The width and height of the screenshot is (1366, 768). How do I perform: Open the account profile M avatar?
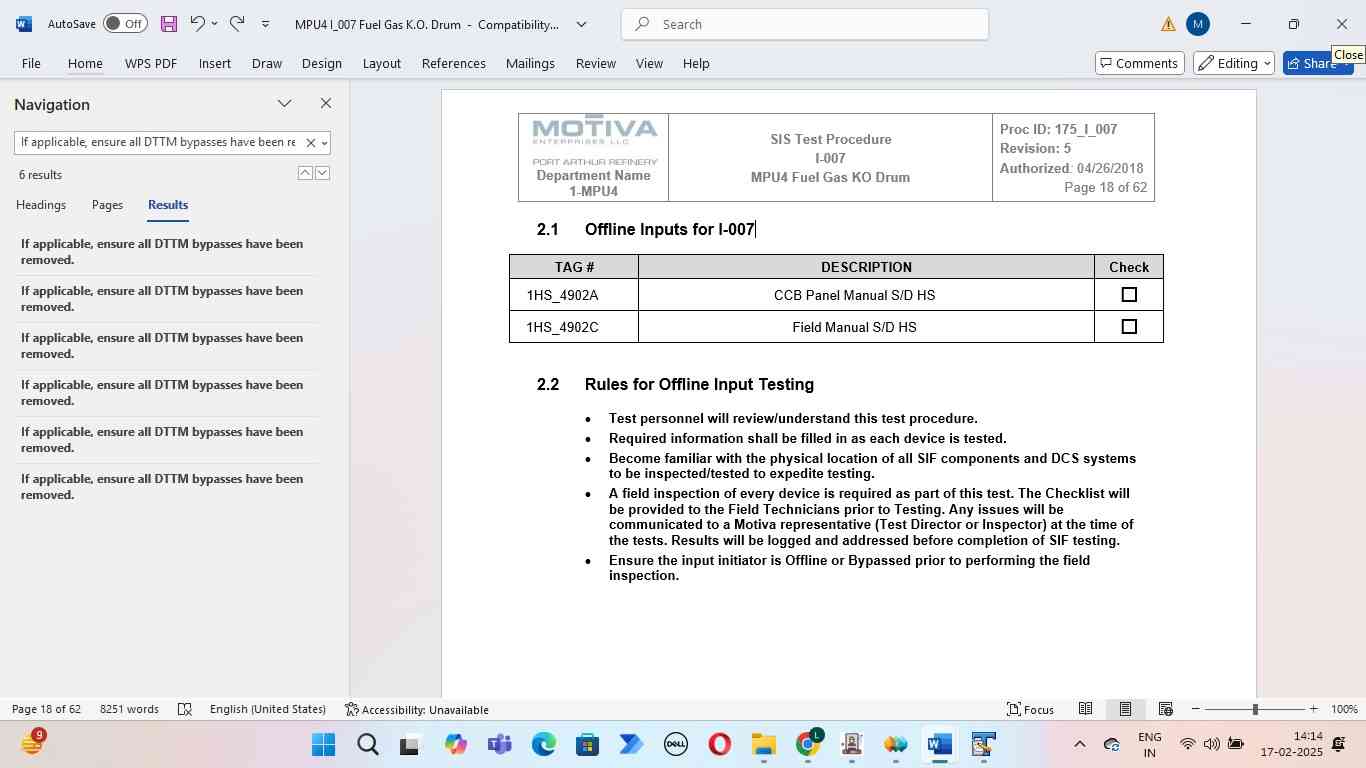(x=1198, y=24)
